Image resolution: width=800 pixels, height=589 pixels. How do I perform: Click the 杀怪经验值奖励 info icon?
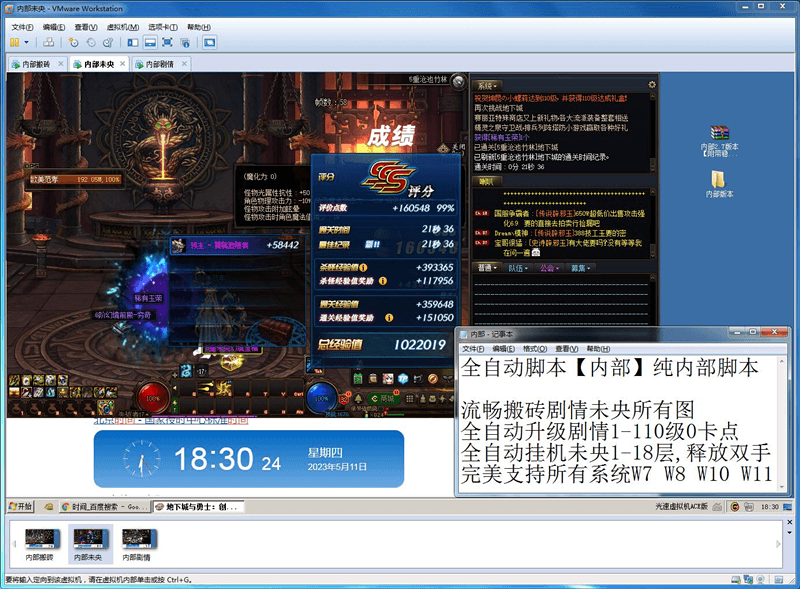point(383,281)
